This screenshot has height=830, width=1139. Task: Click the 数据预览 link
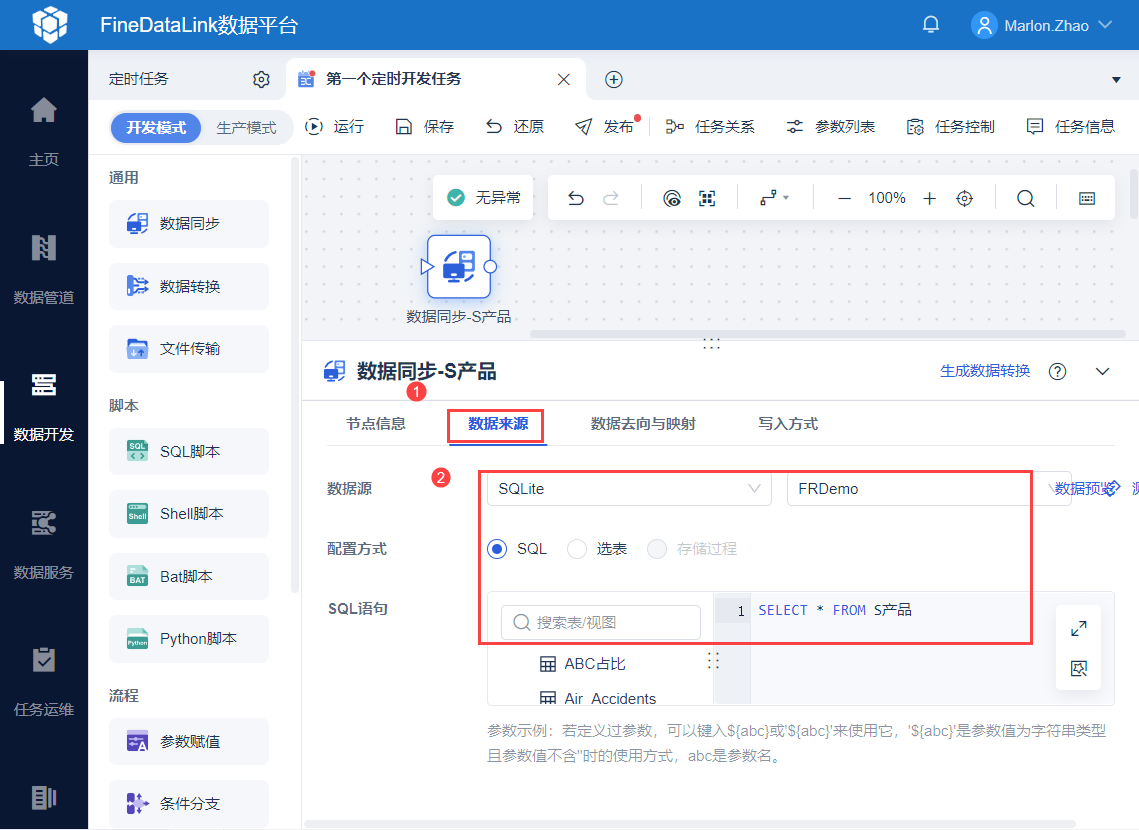tap(1087, 489)
